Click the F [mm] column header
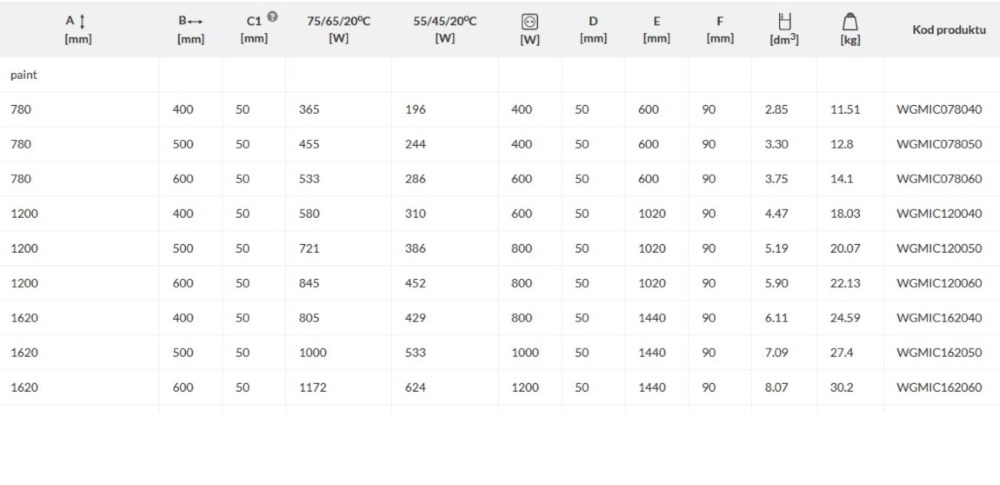 (x=720, y=29)
